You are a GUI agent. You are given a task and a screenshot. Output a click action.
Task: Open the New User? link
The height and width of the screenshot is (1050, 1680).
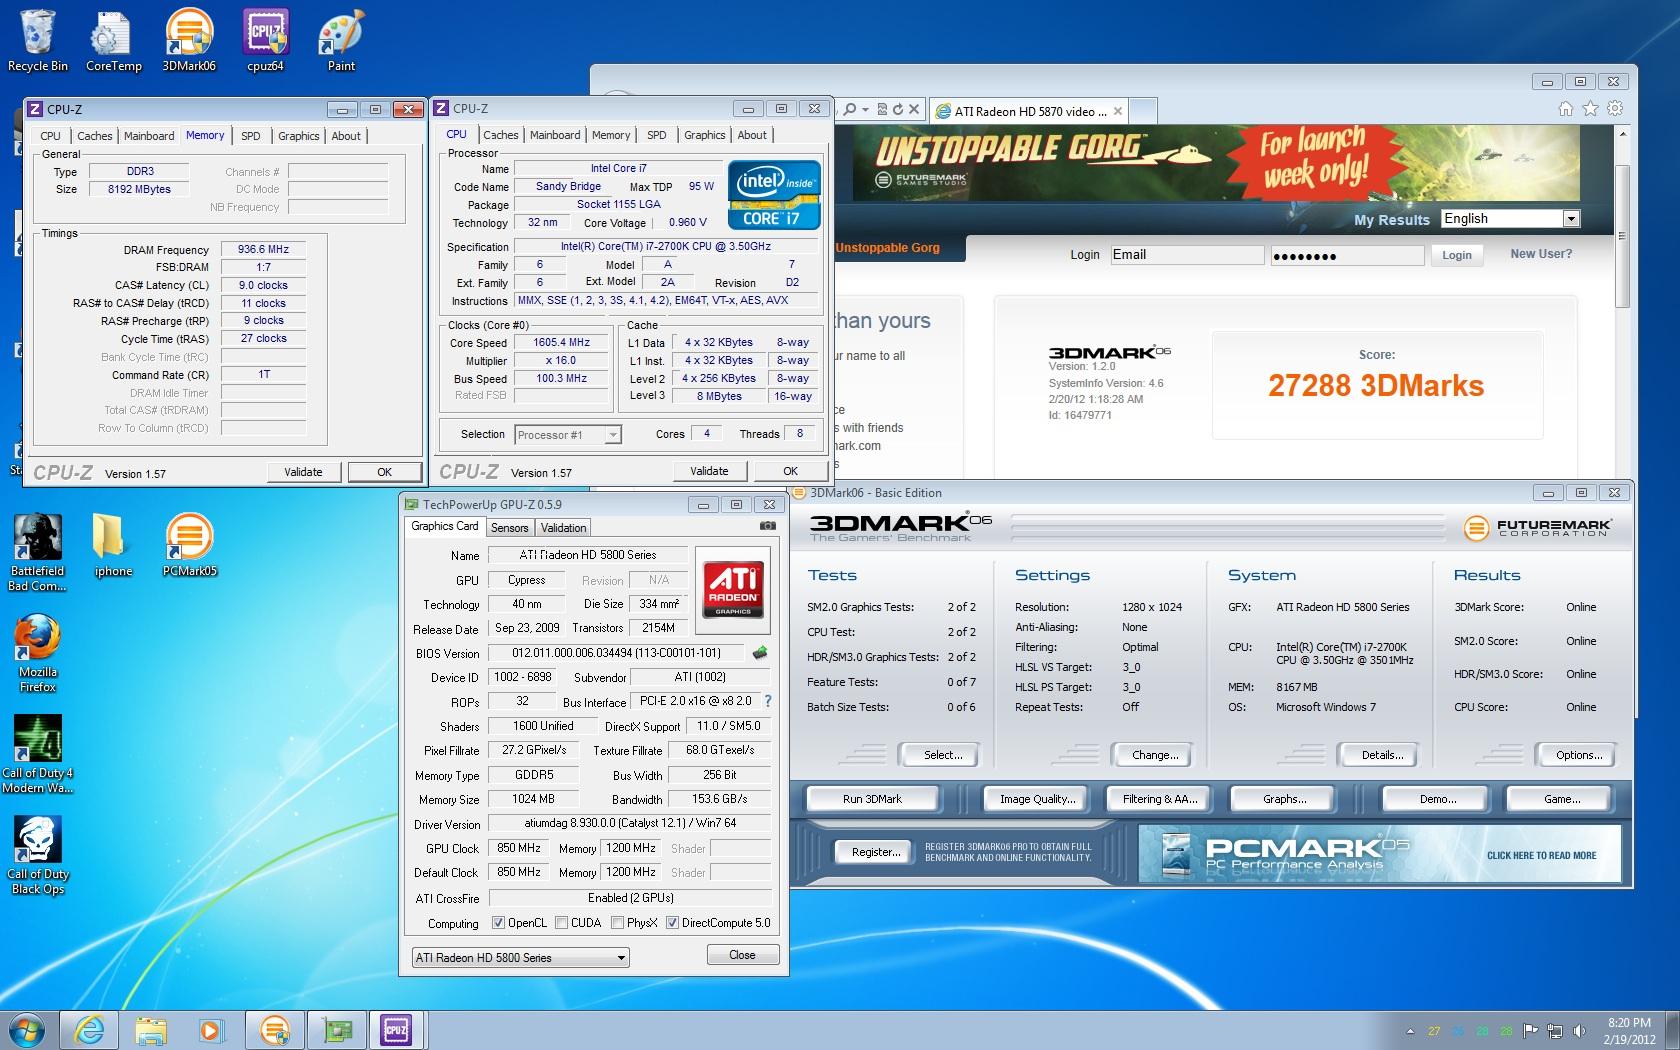[1540, 254]
